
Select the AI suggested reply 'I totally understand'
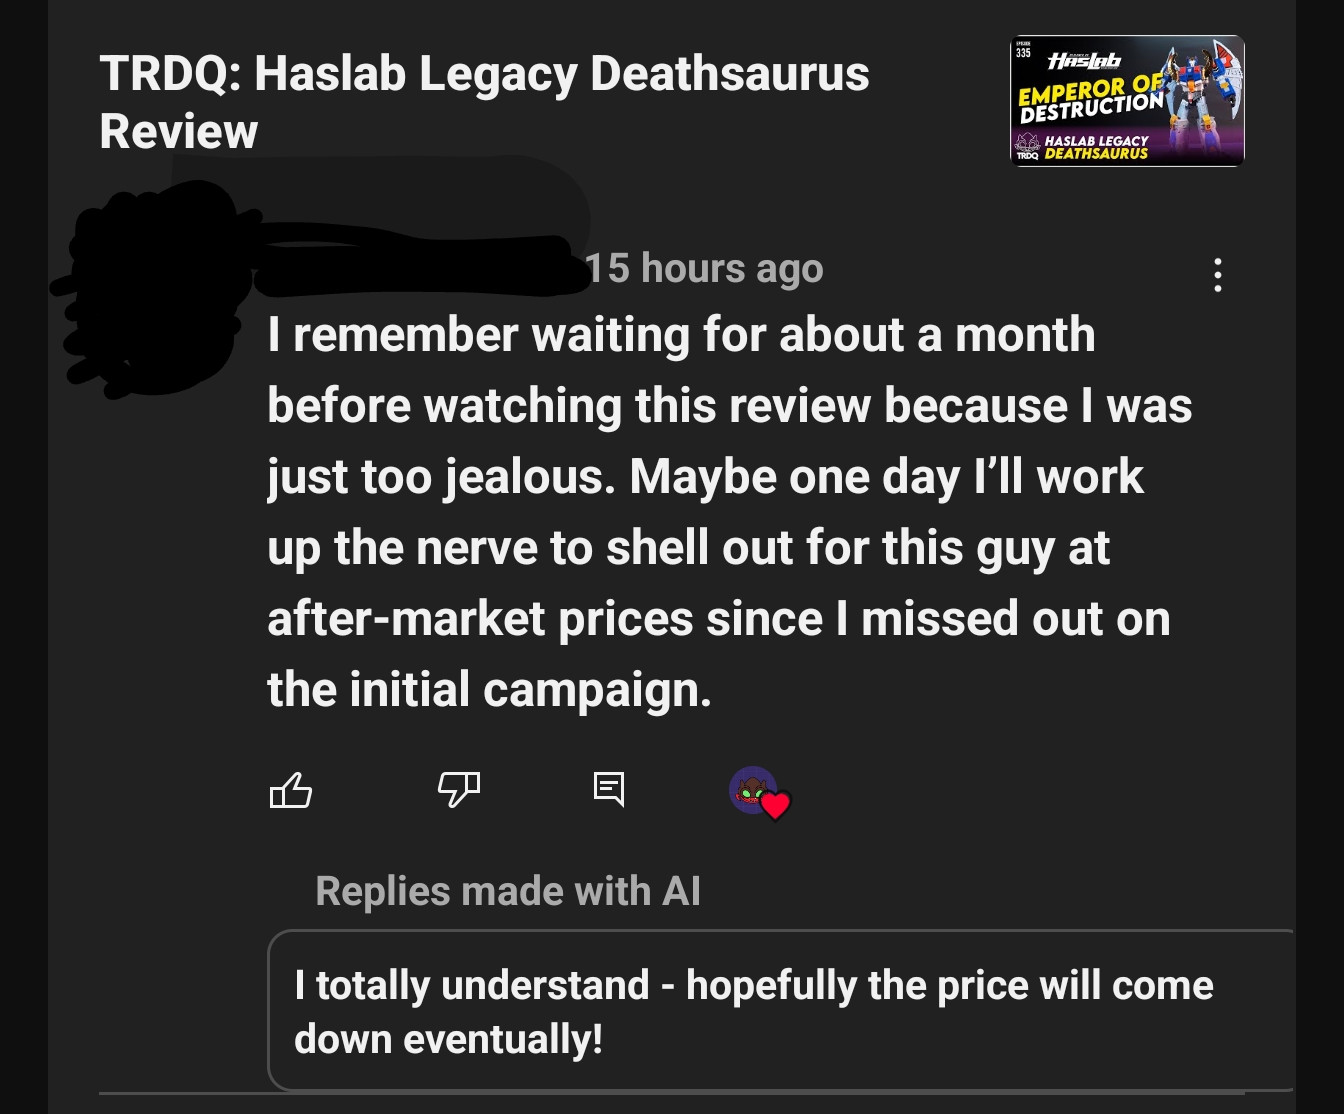coord(781,1011)
